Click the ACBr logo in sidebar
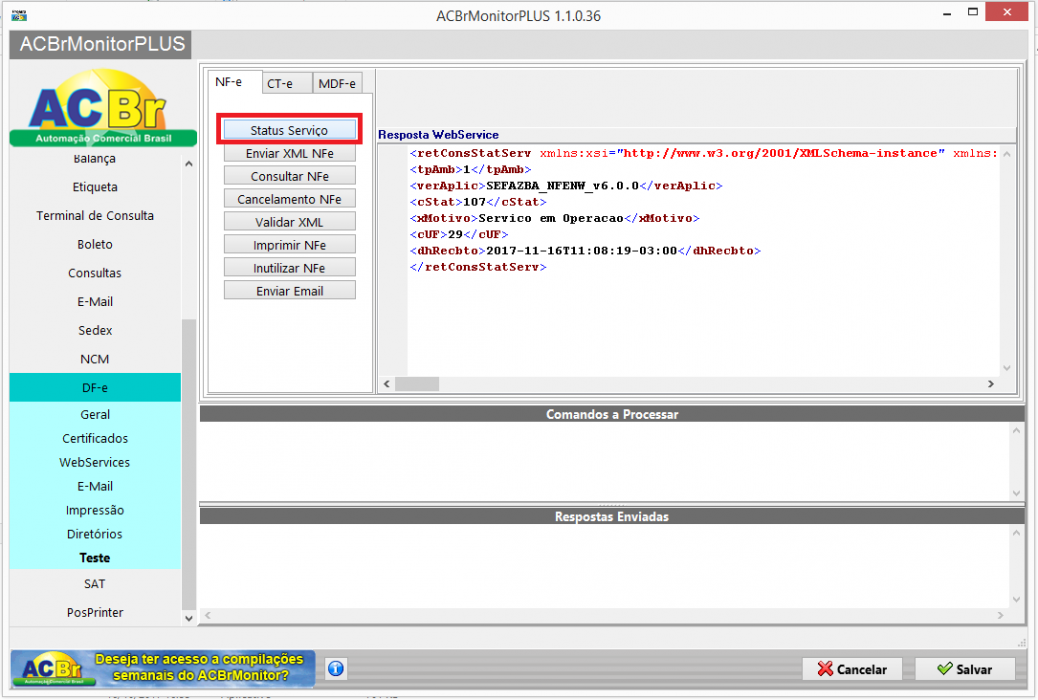The width and height of the screenshot is (1038, 700). pyautogui.click(x=103, y=108)
